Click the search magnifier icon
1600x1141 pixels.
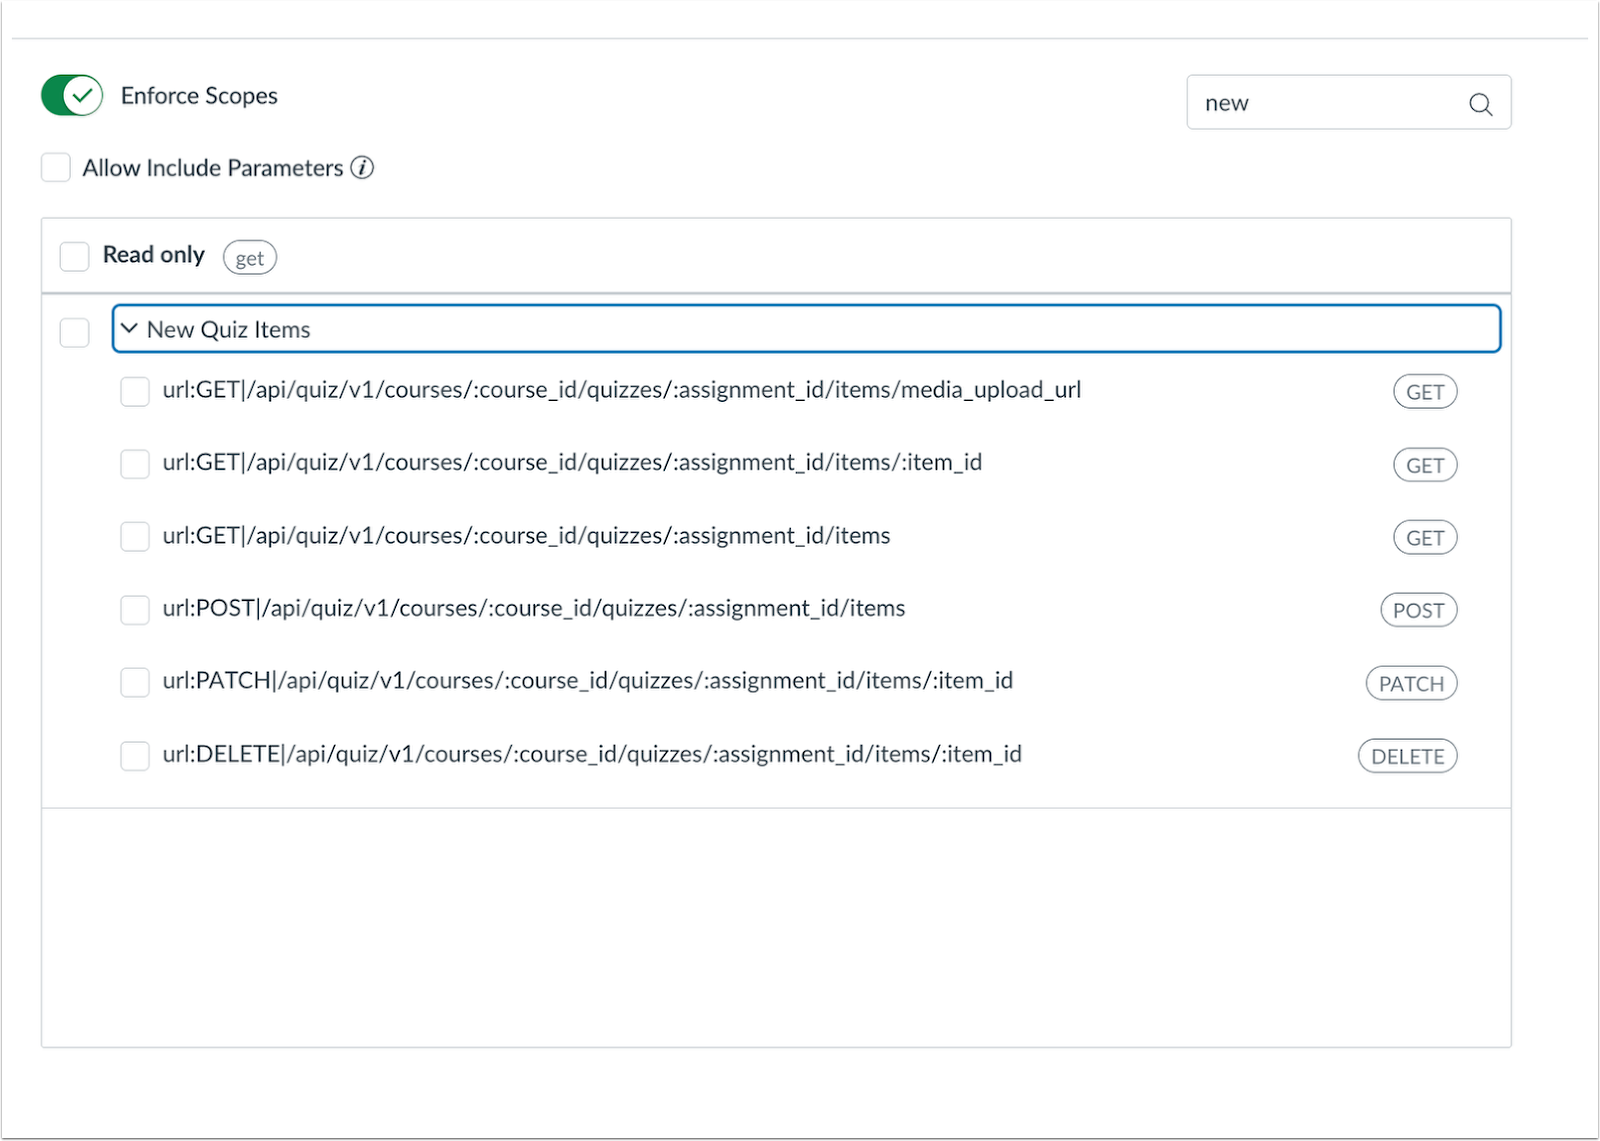pyautogui.click(x=1480, y=104)
